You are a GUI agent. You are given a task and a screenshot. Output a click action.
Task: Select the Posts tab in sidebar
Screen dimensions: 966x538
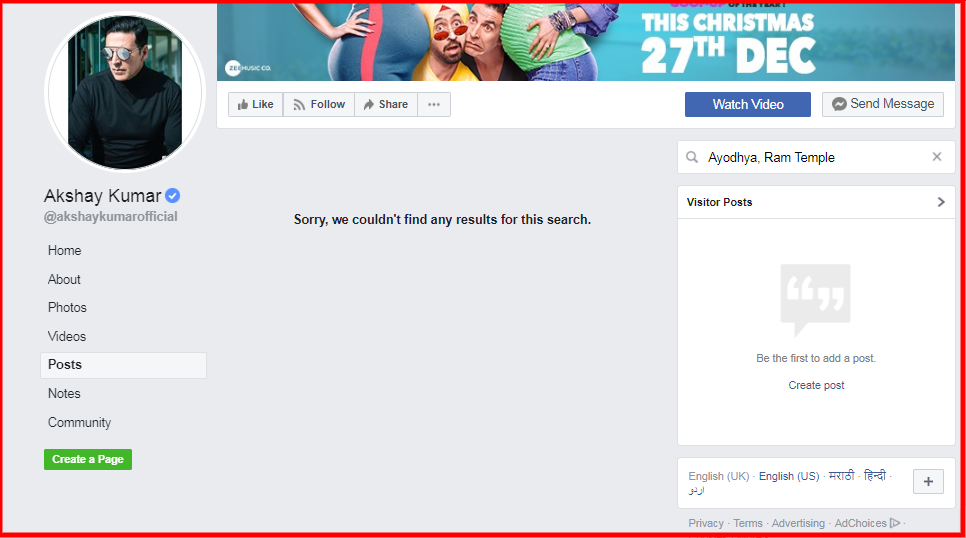coord(123,365)
